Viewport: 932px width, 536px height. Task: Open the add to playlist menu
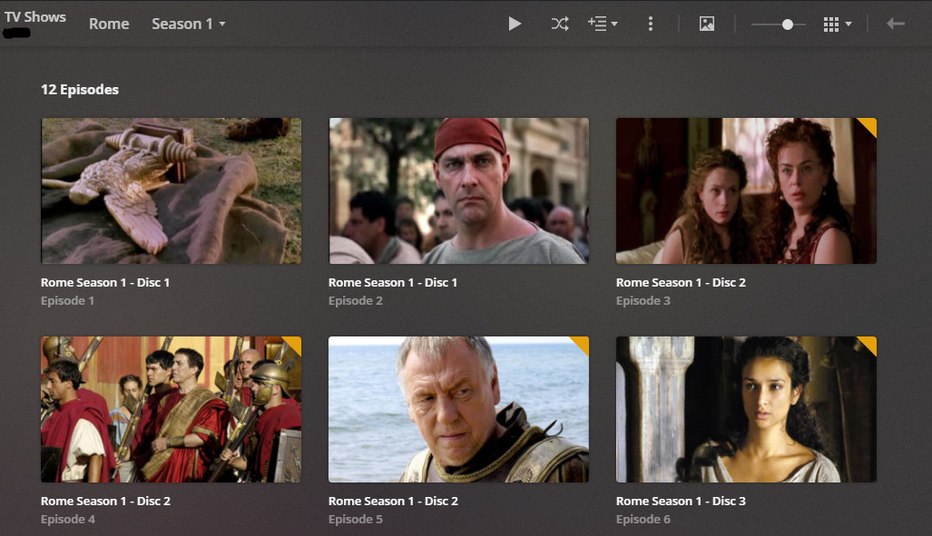coord(602,24)
